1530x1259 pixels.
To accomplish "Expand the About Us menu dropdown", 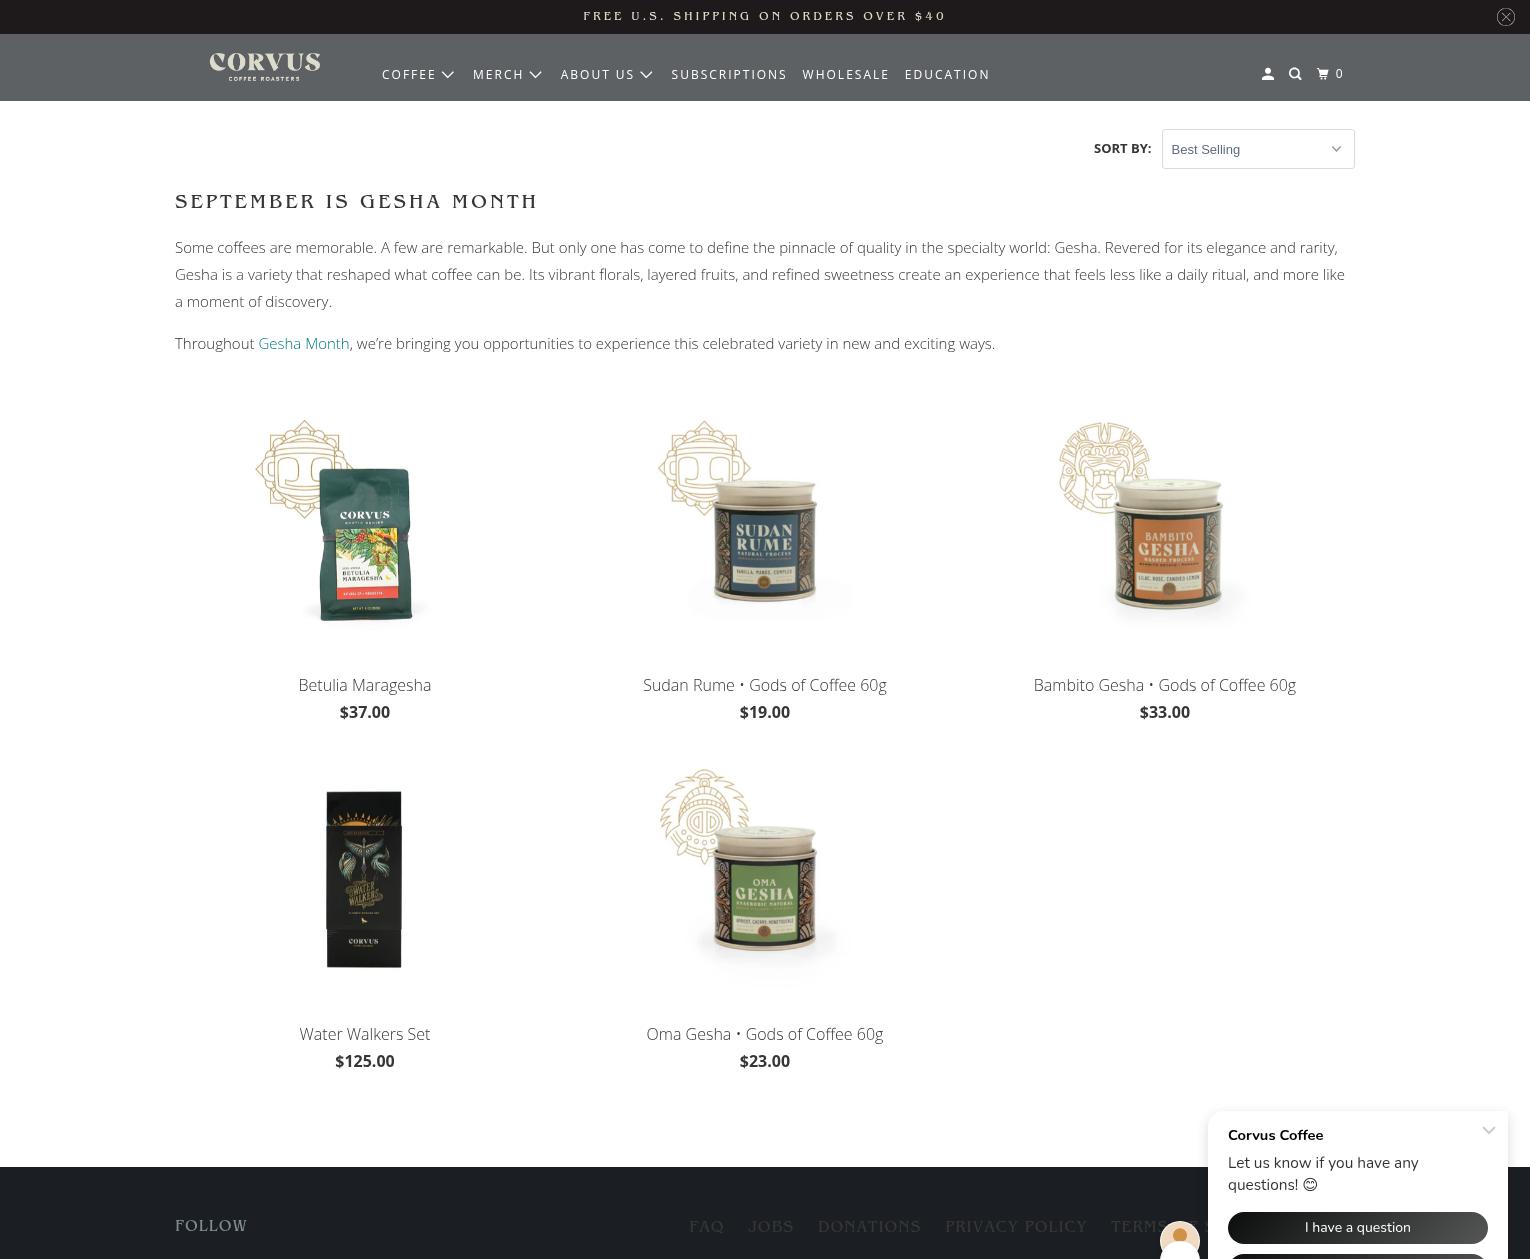I will [607, 75].
